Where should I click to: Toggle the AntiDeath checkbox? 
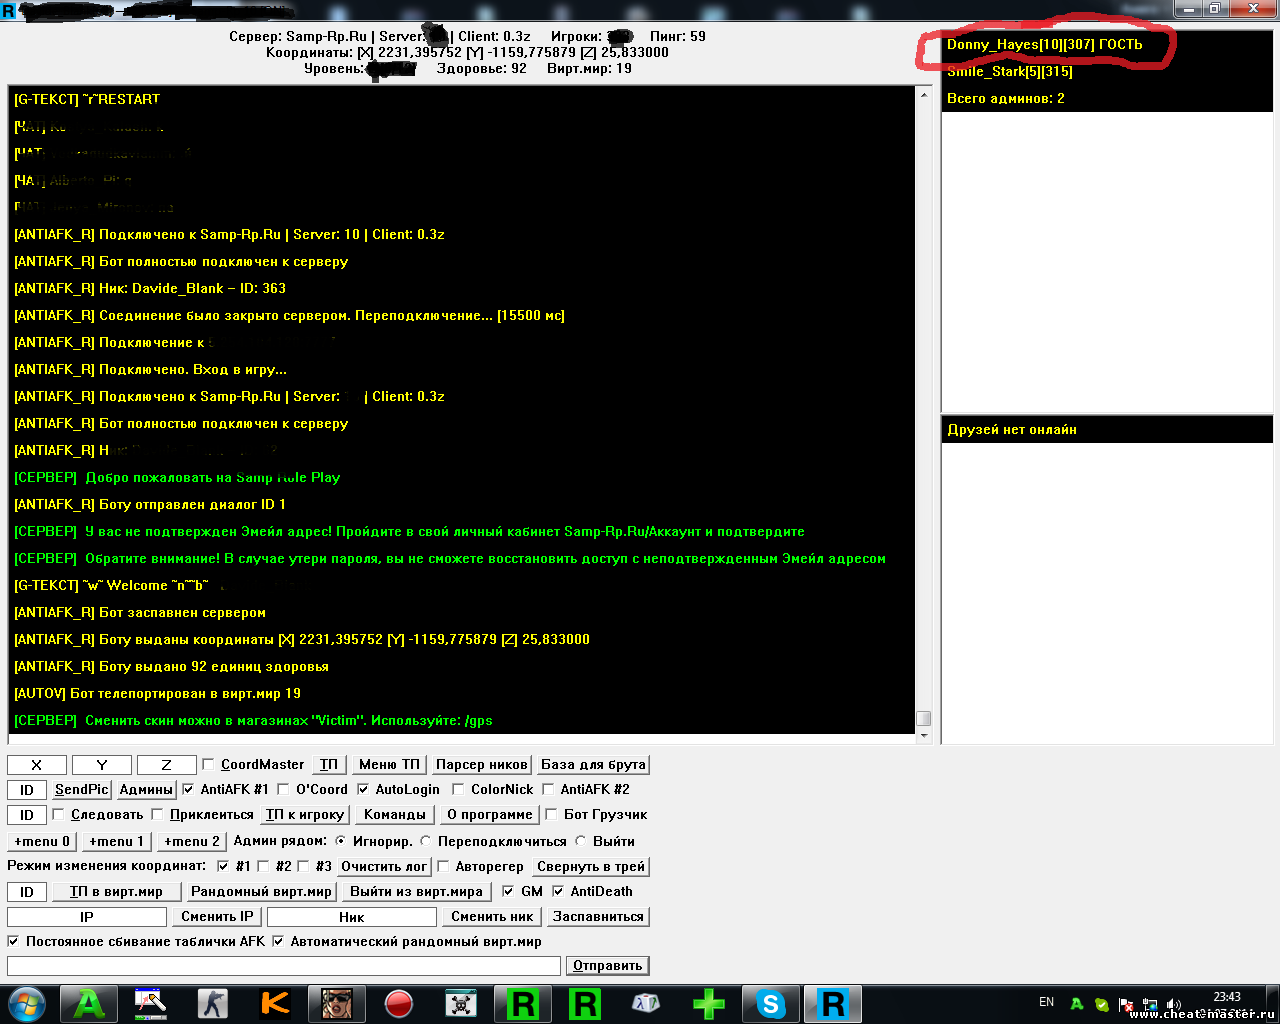(x=558, y=891)
